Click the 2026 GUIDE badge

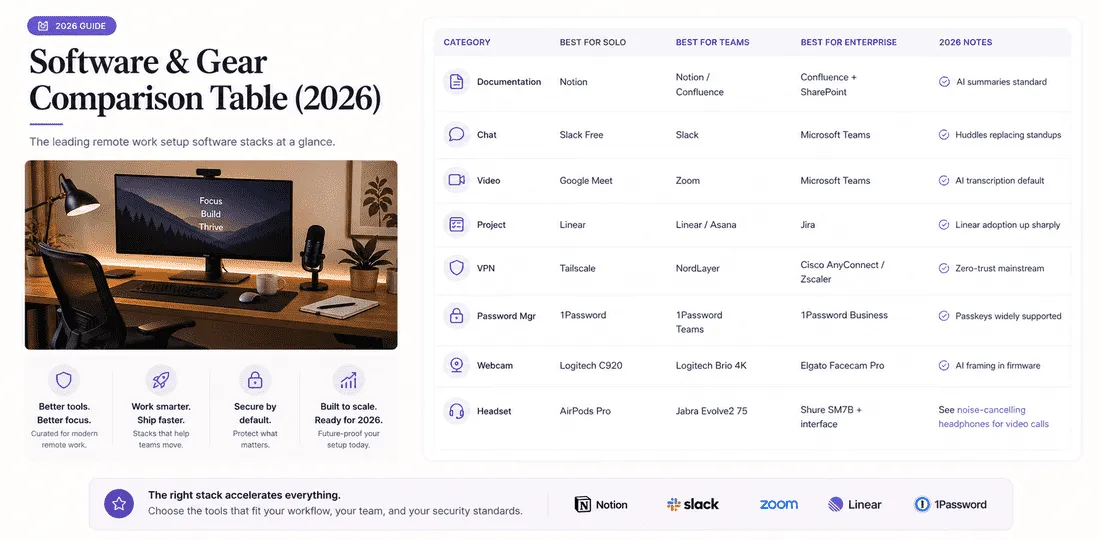[x=72, y=26]
